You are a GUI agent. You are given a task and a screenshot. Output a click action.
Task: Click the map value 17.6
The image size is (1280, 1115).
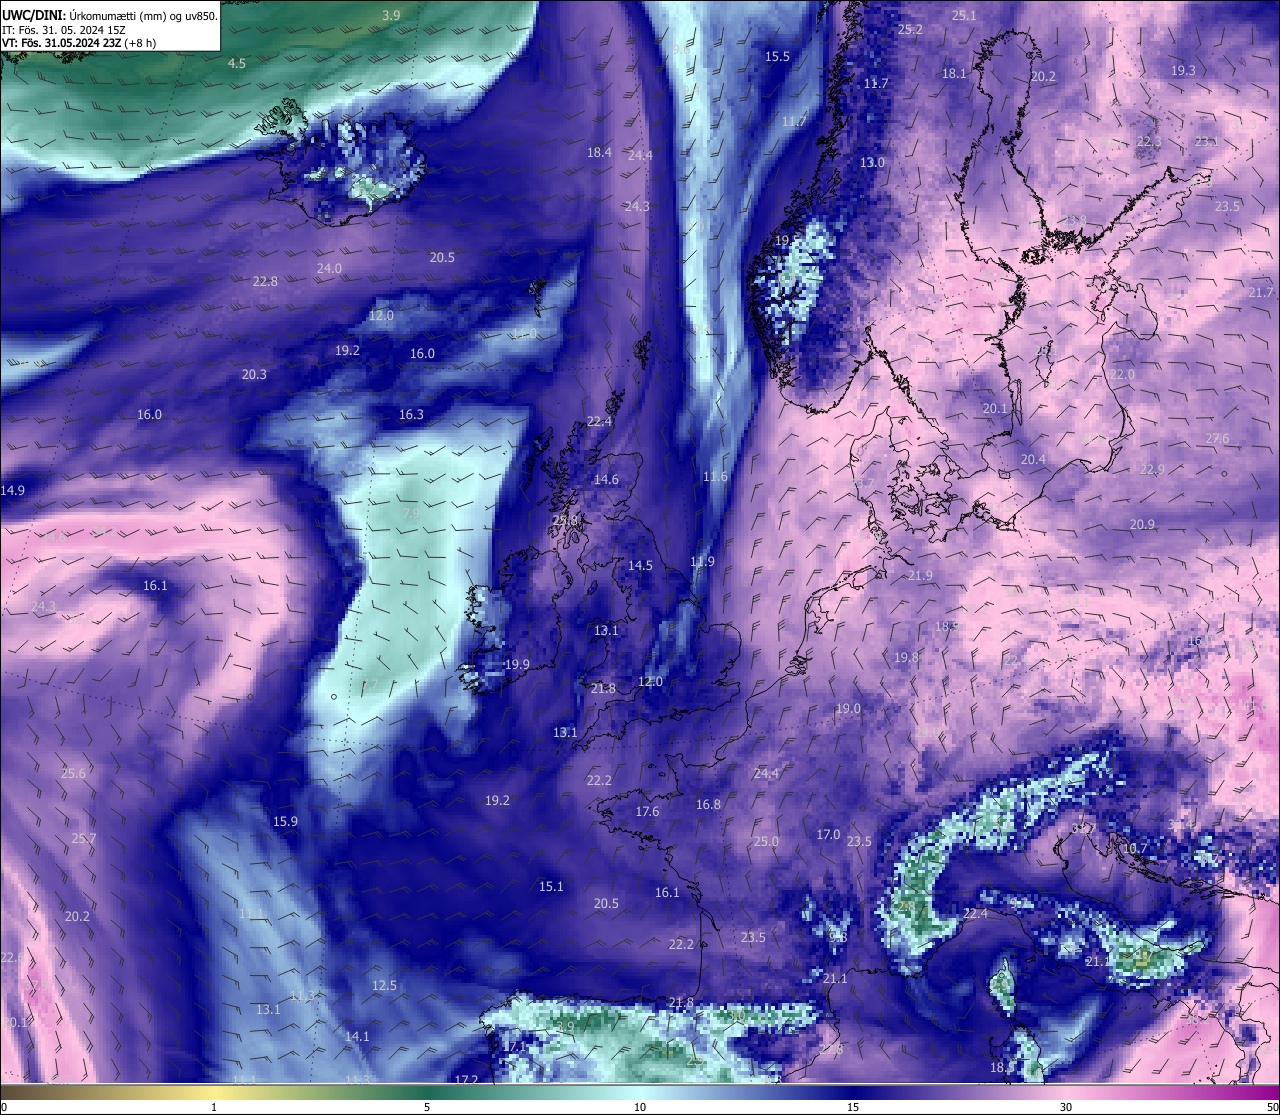coord(647,812)
